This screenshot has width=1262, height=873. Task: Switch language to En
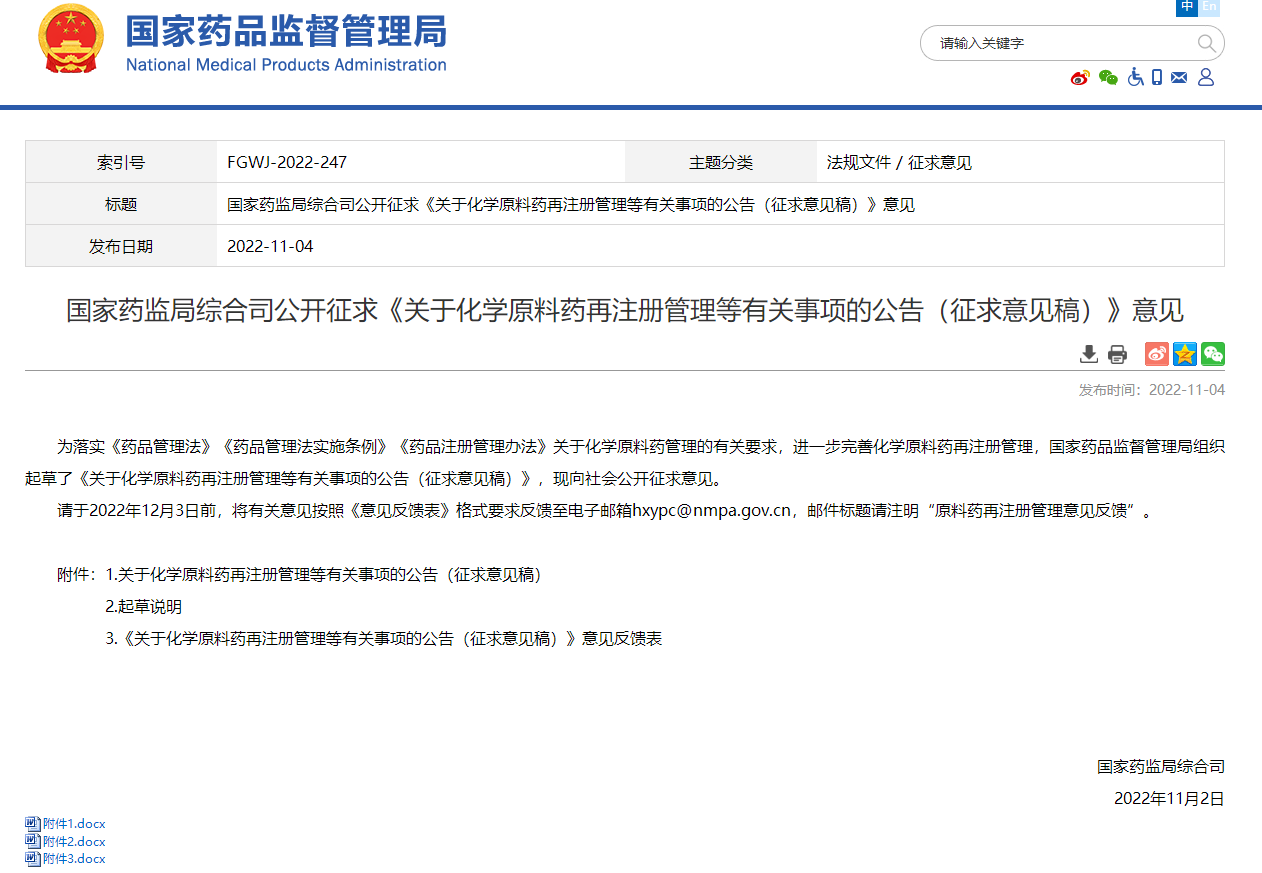pos(1210,7)
